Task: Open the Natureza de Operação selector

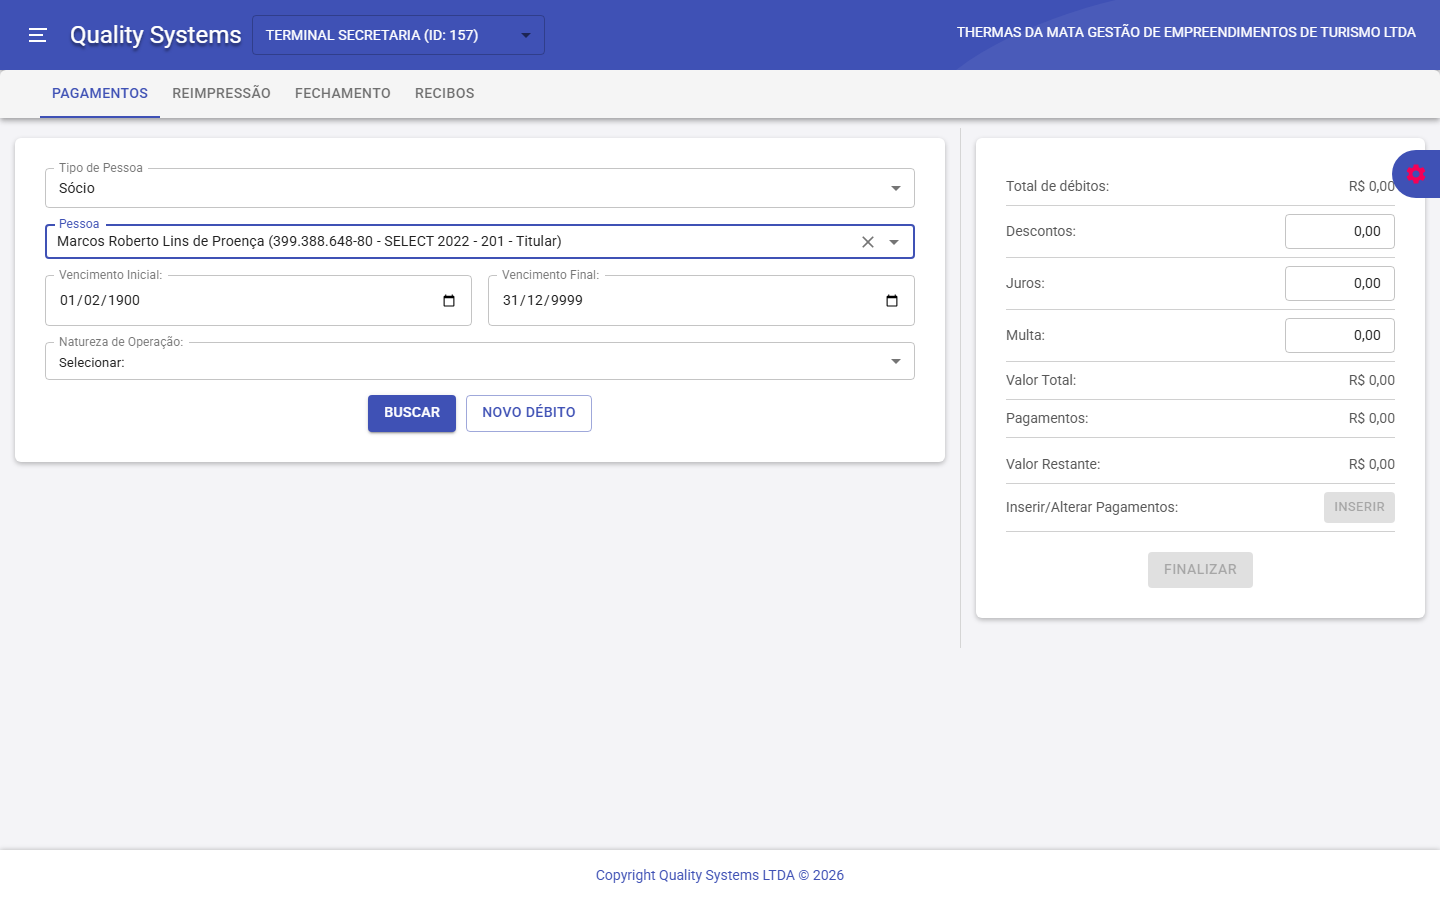Action: (x=895, y=361)
